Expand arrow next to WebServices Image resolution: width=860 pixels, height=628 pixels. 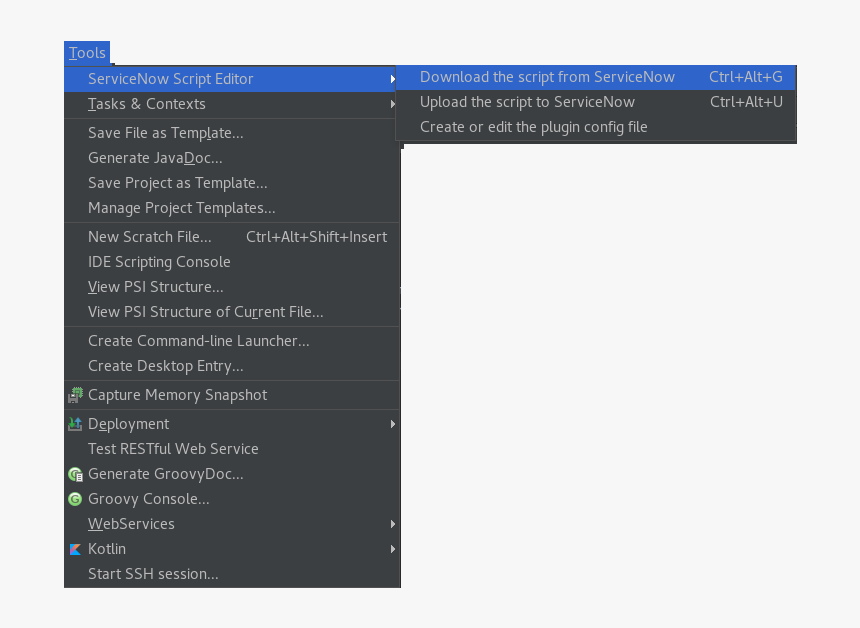[393, 524]
